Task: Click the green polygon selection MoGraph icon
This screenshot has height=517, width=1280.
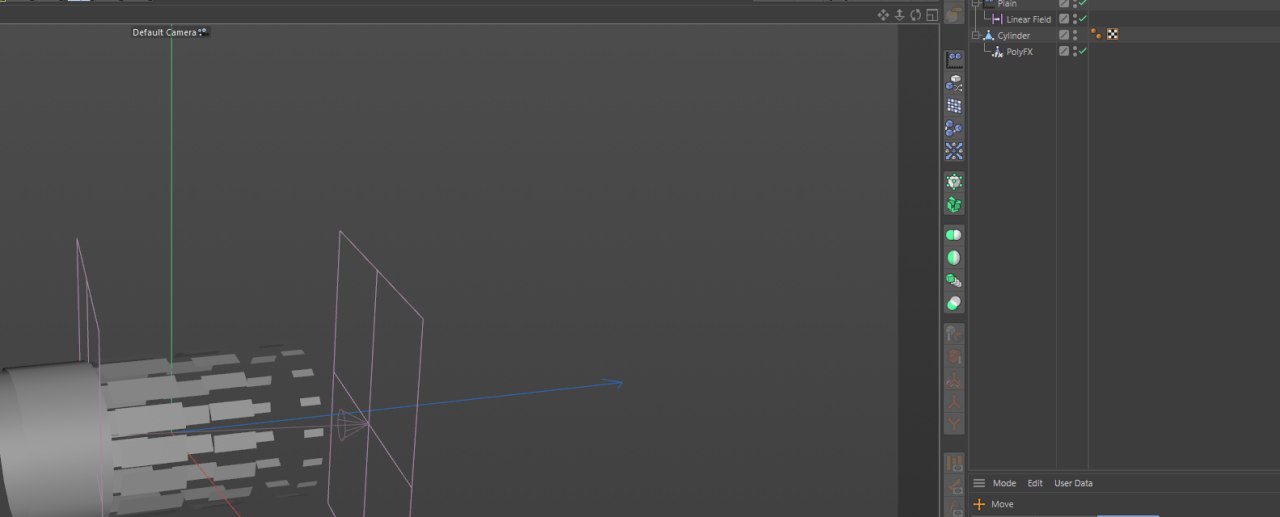Action: point(954,182)
